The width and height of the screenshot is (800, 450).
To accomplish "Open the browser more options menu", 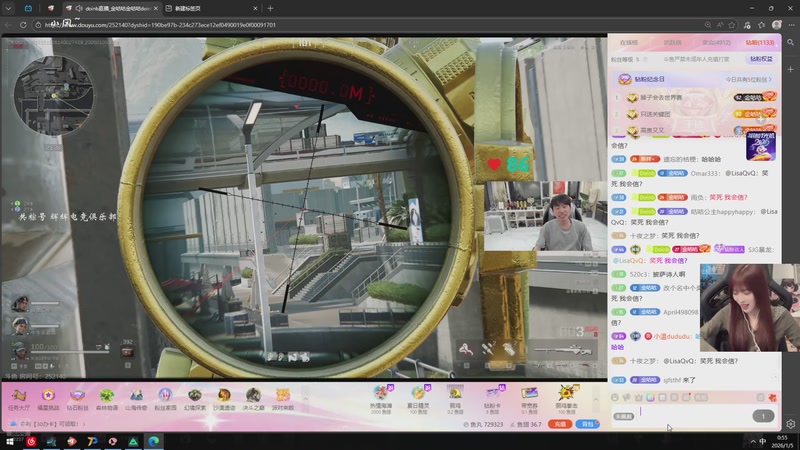I will [x=791, y=24].
